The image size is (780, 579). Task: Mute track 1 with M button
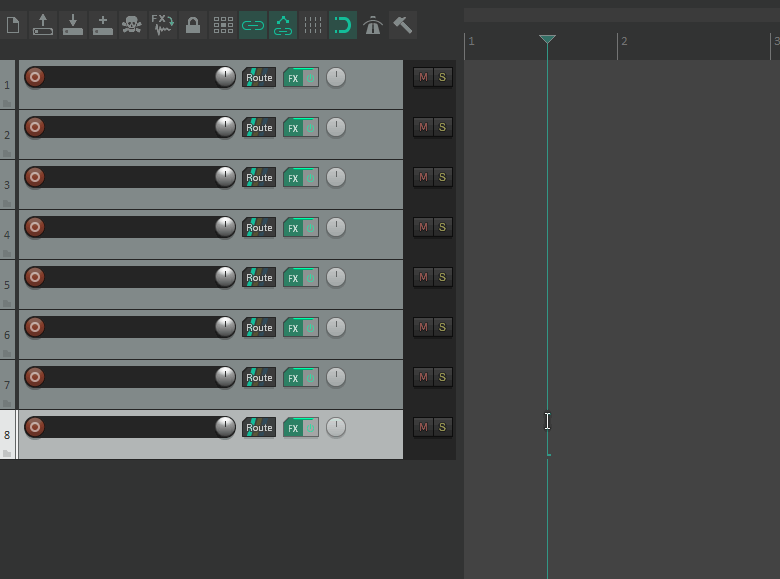click(x=423, y=77)
